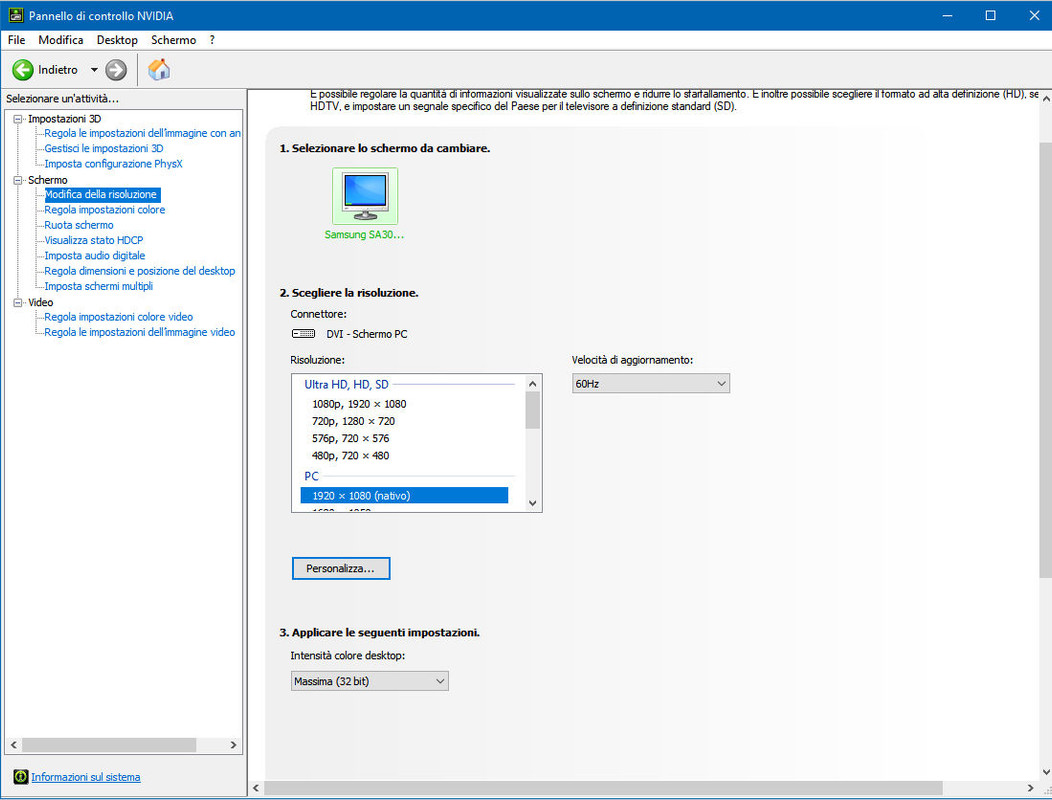Viewport: 1052px width, 800px height.
Task: Open Regola le impostazioni dell'immagine con anteprima
Action: (x=142, y=133)
